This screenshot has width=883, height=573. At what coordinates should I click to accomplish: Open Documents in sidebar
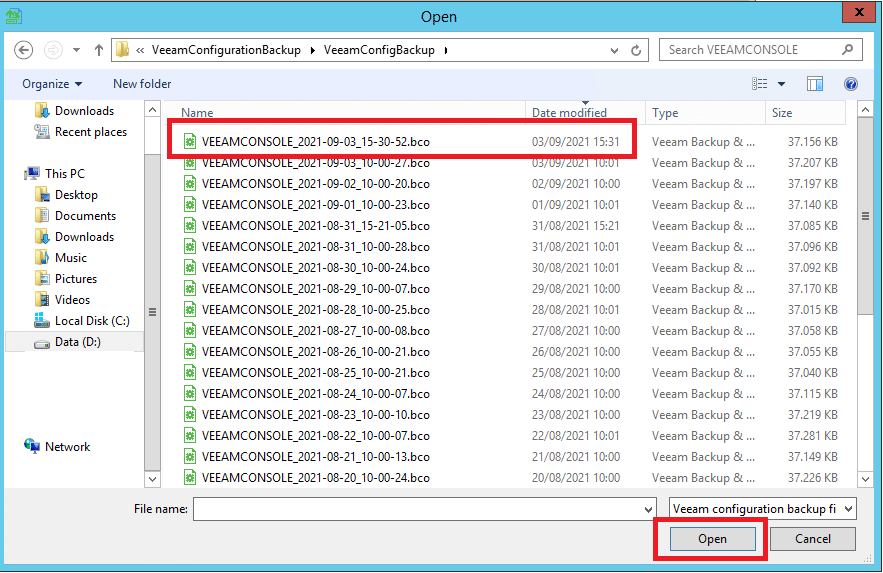click(85, 216)
